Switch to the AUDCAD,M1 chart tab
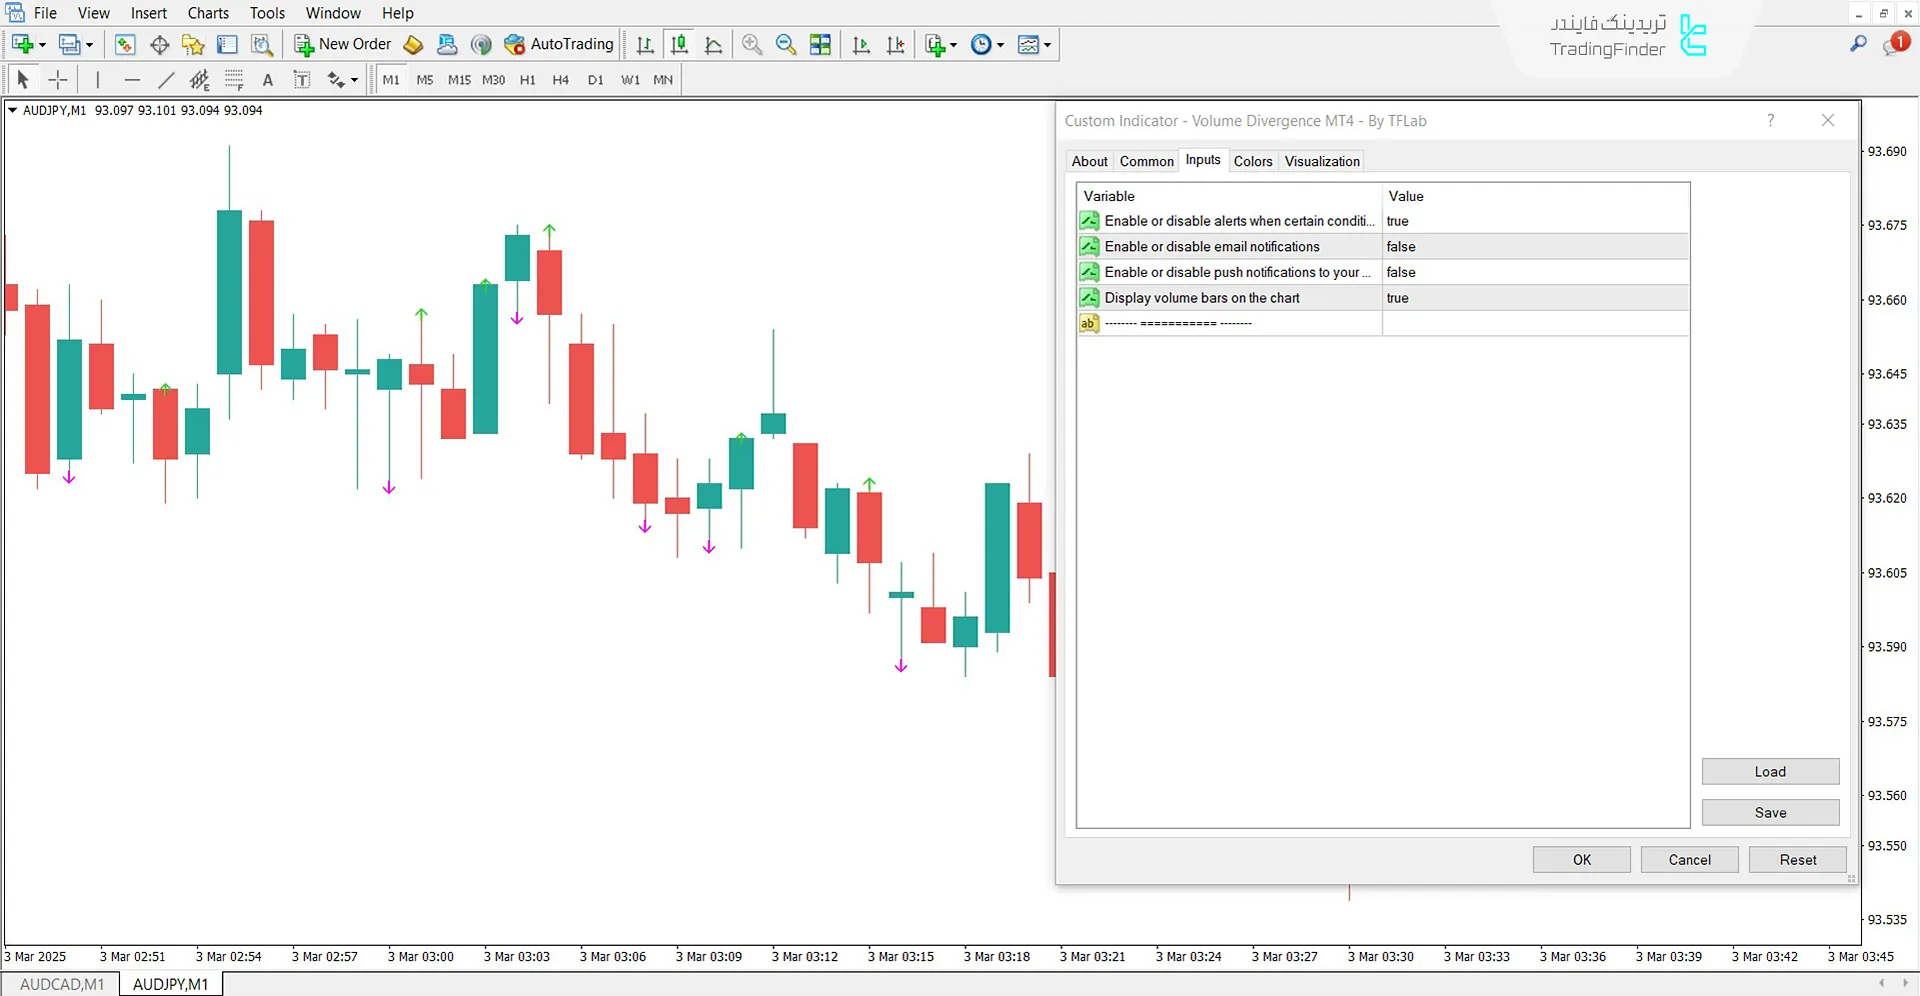 tap(61, 983)
